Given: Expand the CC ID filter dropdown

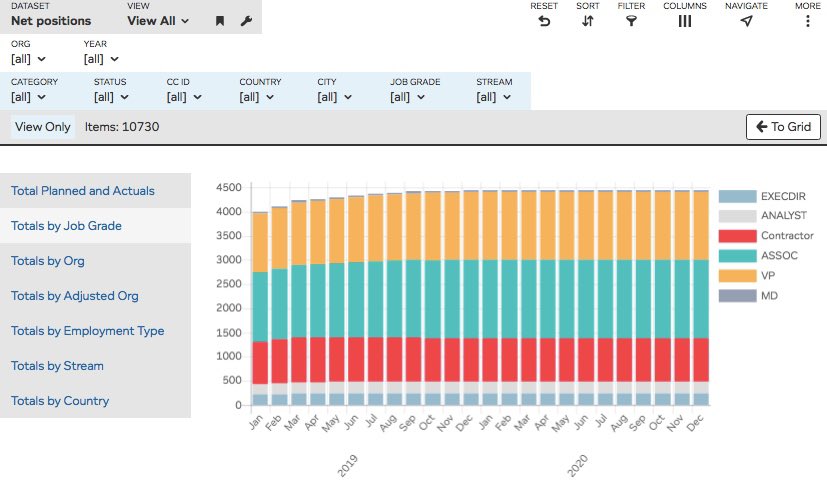Looking at the screenshot, I should 184,97.
